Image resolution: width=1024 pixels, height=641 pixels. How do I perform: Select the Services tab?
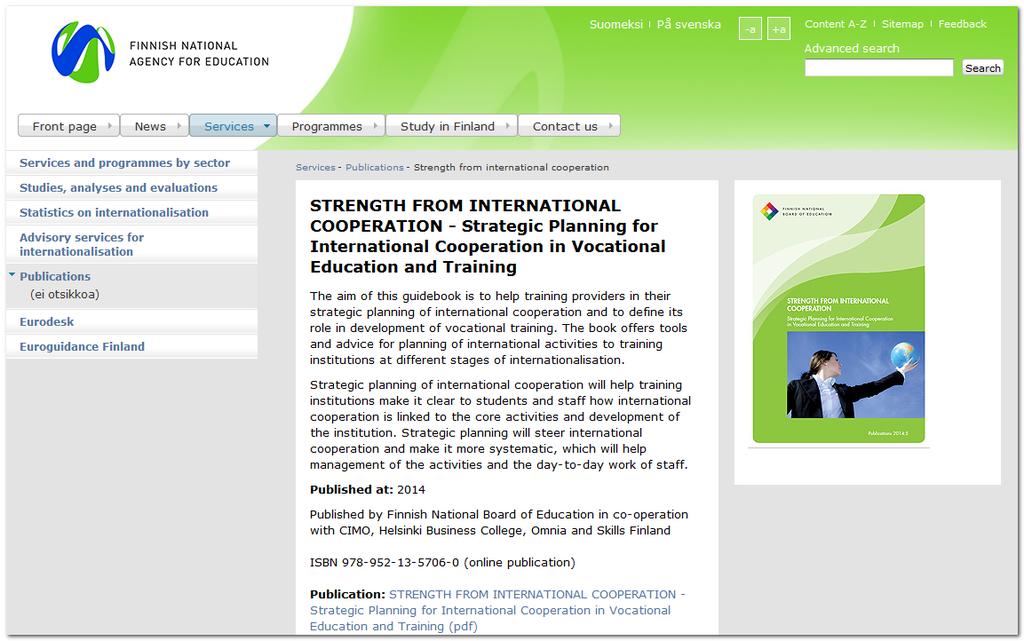pos(233,126)
